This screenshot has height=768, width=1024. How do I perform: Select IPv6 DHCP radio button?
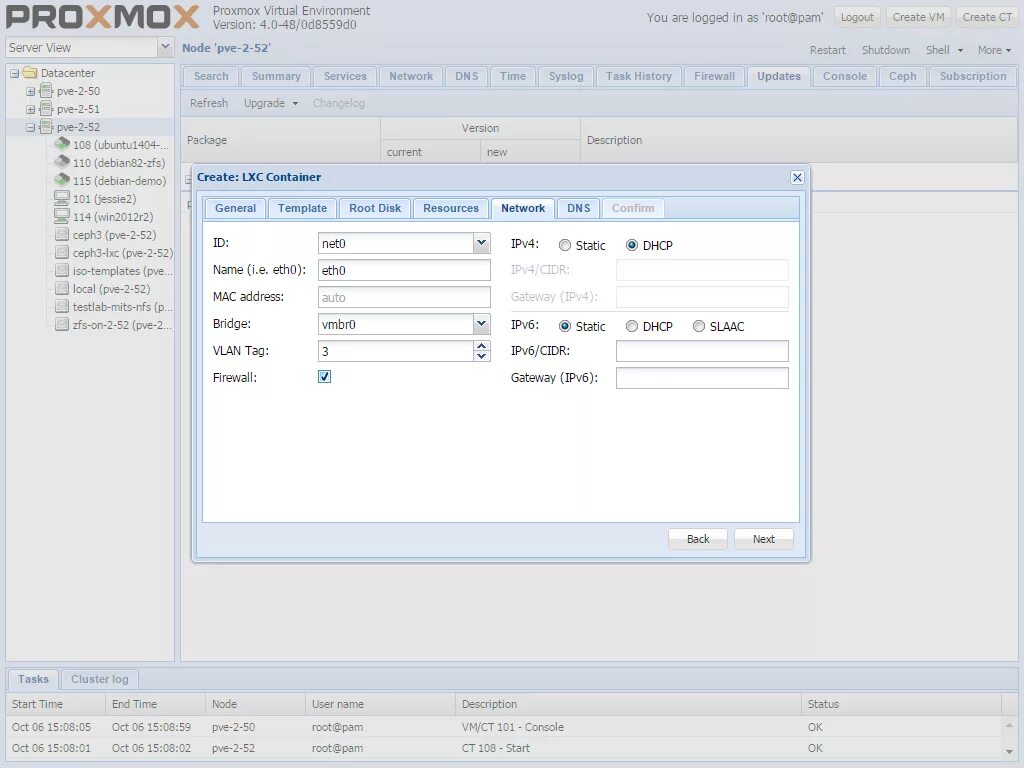pyautogui.click(x=632, y=326)
